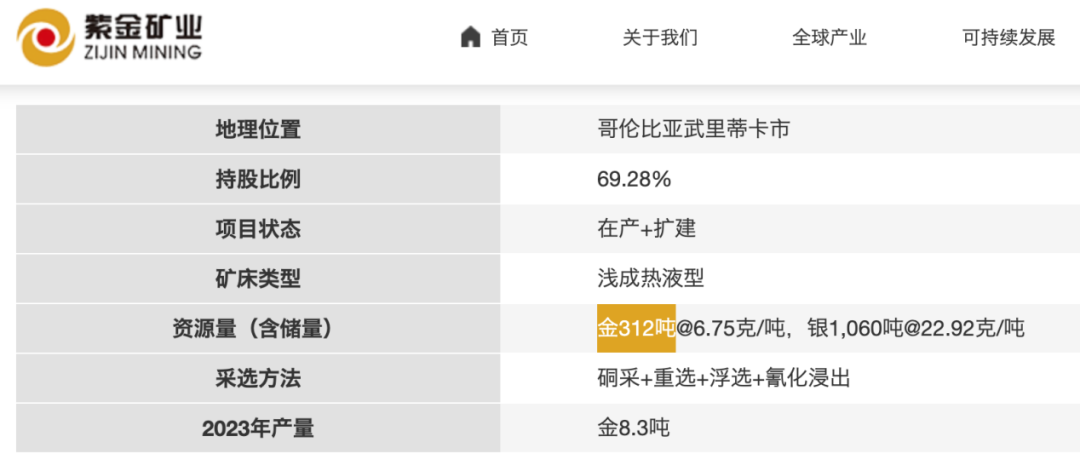
Task: Click the 硐采+重选+浮选+氰化浸出 method value
Action: coord(724,378)
